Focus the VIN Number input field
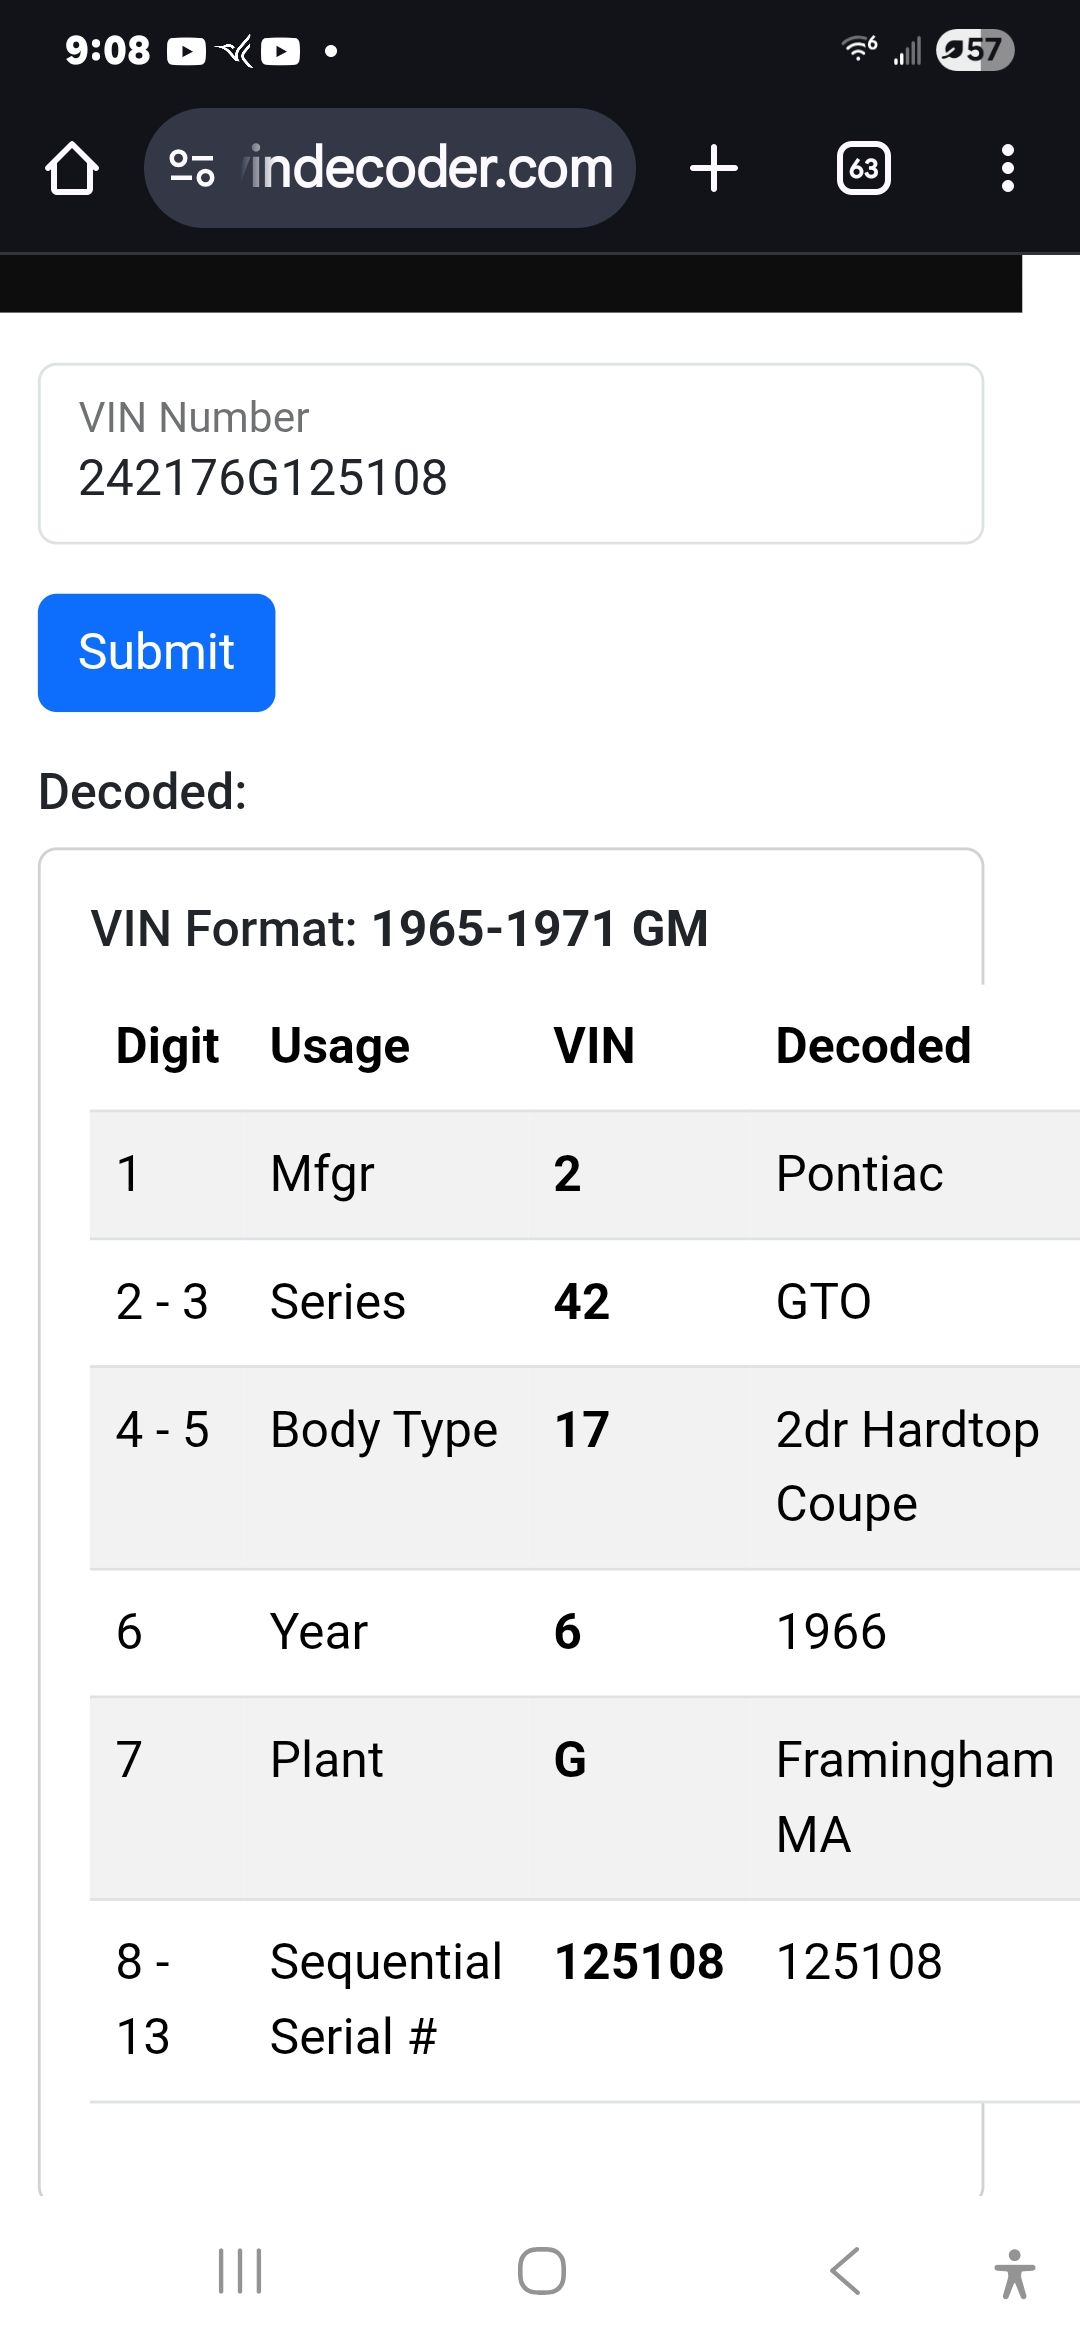The width and height of the screenshot is (1080, 2340). point(511,454)
